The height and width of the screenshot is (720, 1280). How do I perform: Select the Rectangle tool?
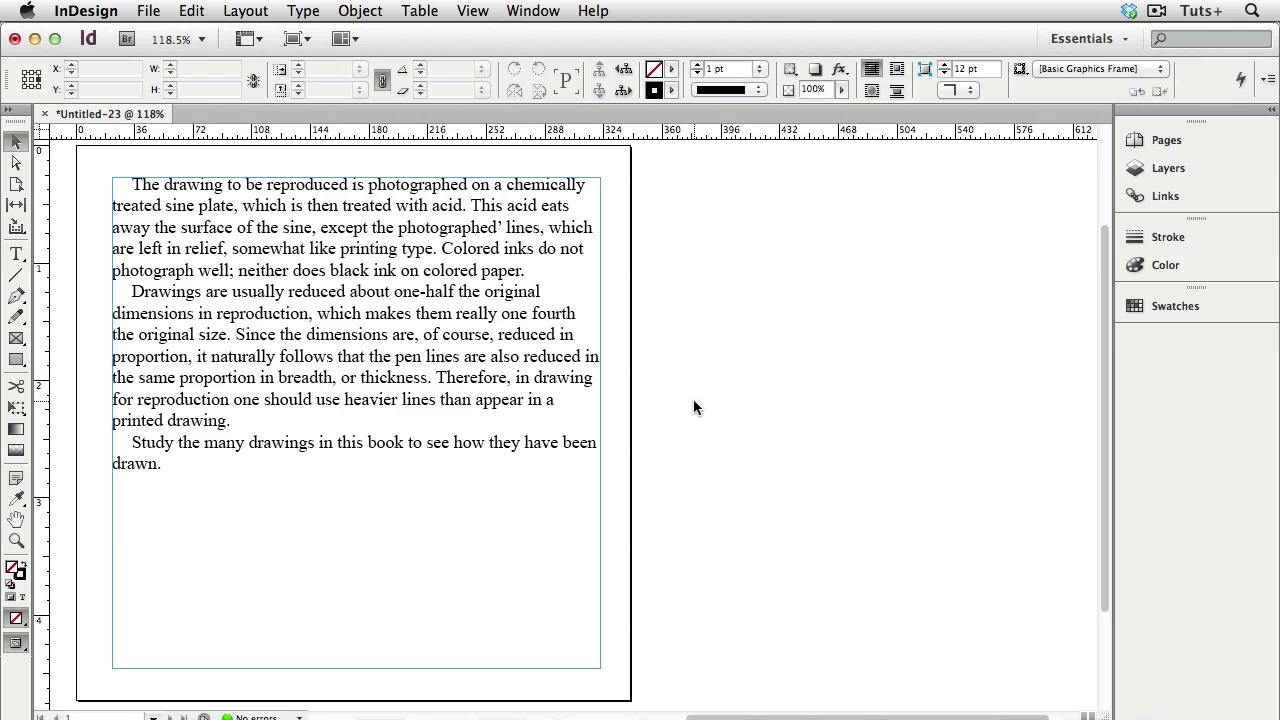(16, 359)
